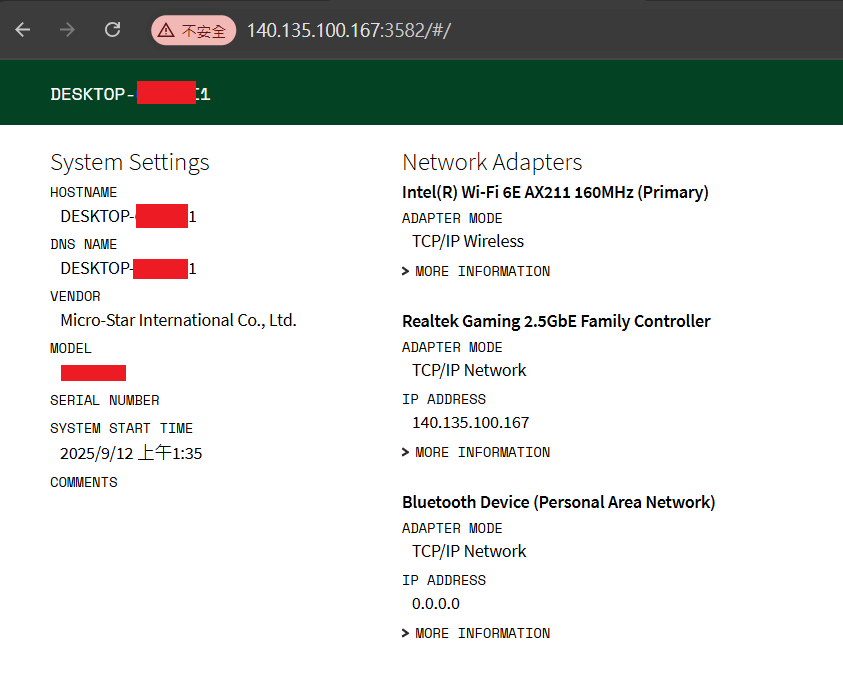Click the Bluetooth Device (Personal Area Network) name
This screenshot has width=843, height=695.
(x=559, y=502)
